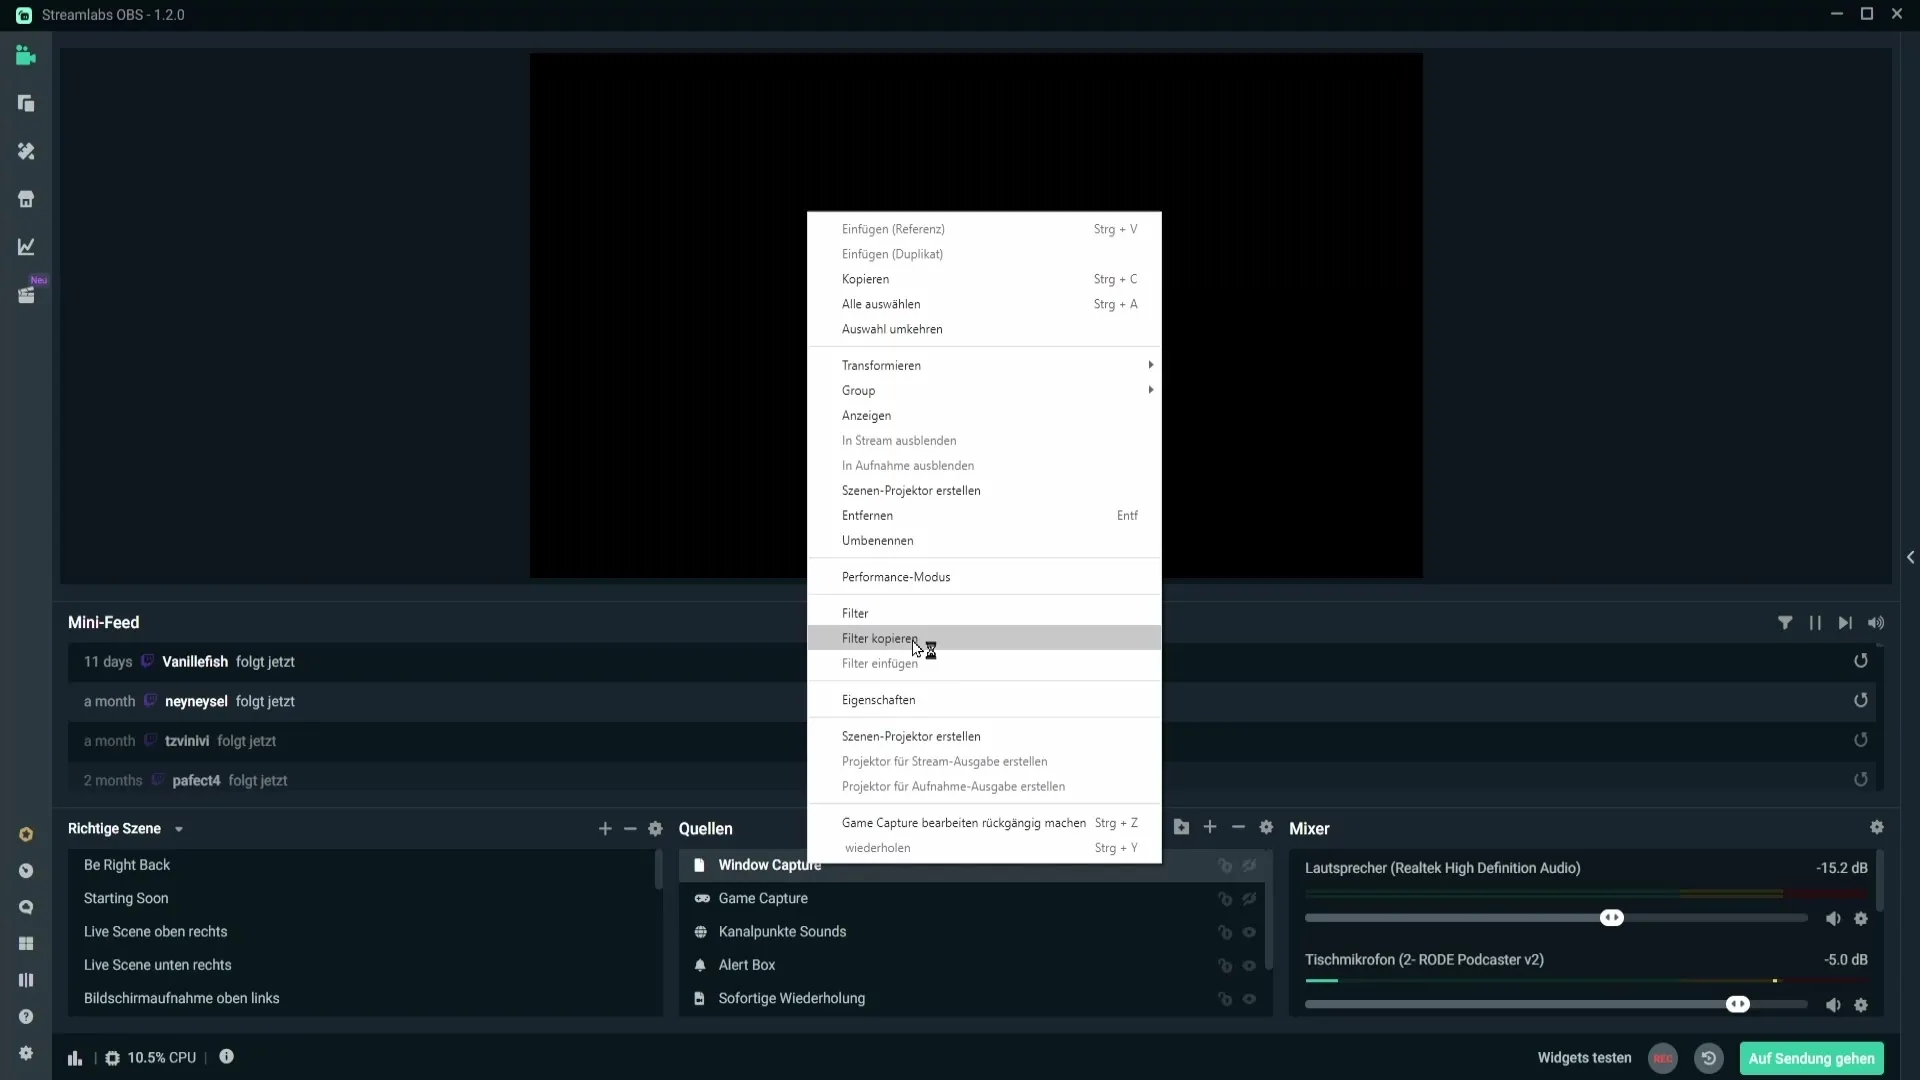
Task: Click Widgets testen button
Action: 1584,1058
